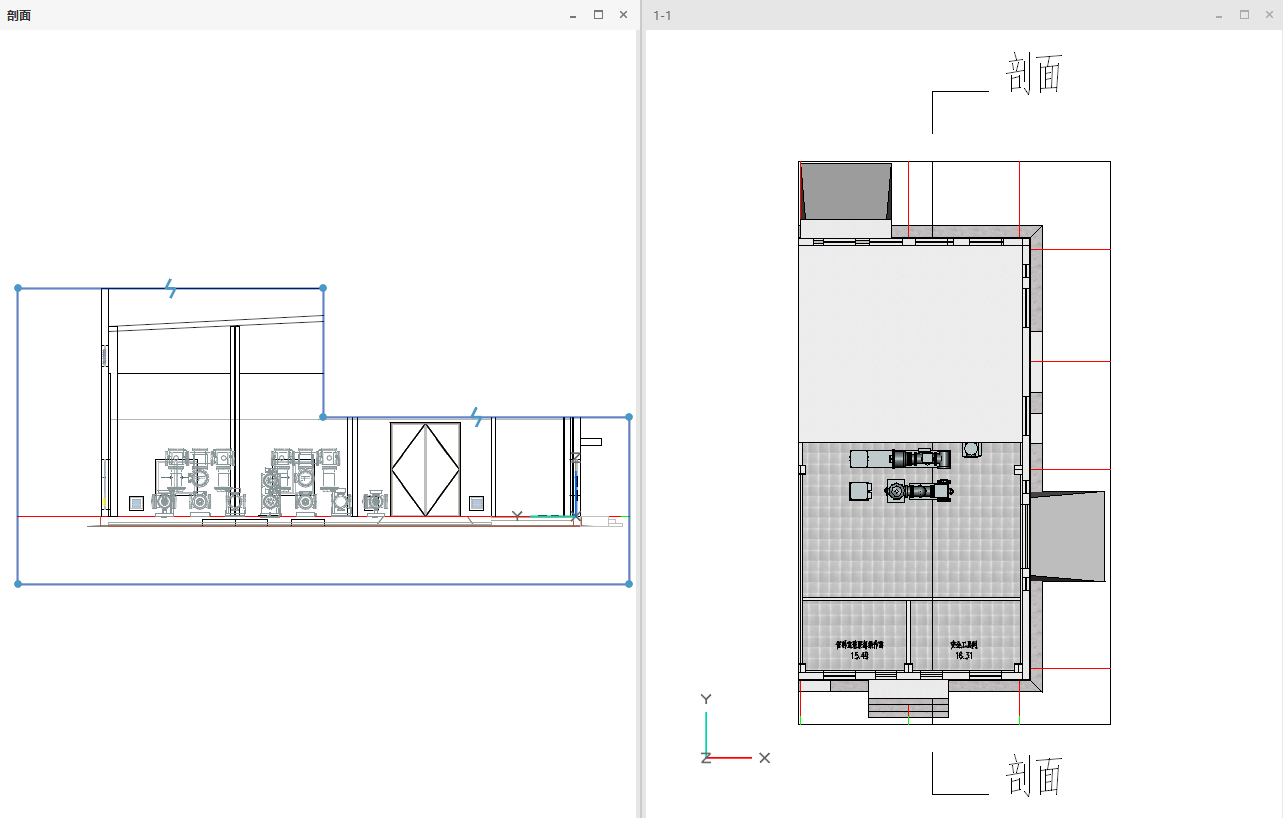Close the 剖面 section window
Screen dimensions: 1283x818
pos(623,15)
